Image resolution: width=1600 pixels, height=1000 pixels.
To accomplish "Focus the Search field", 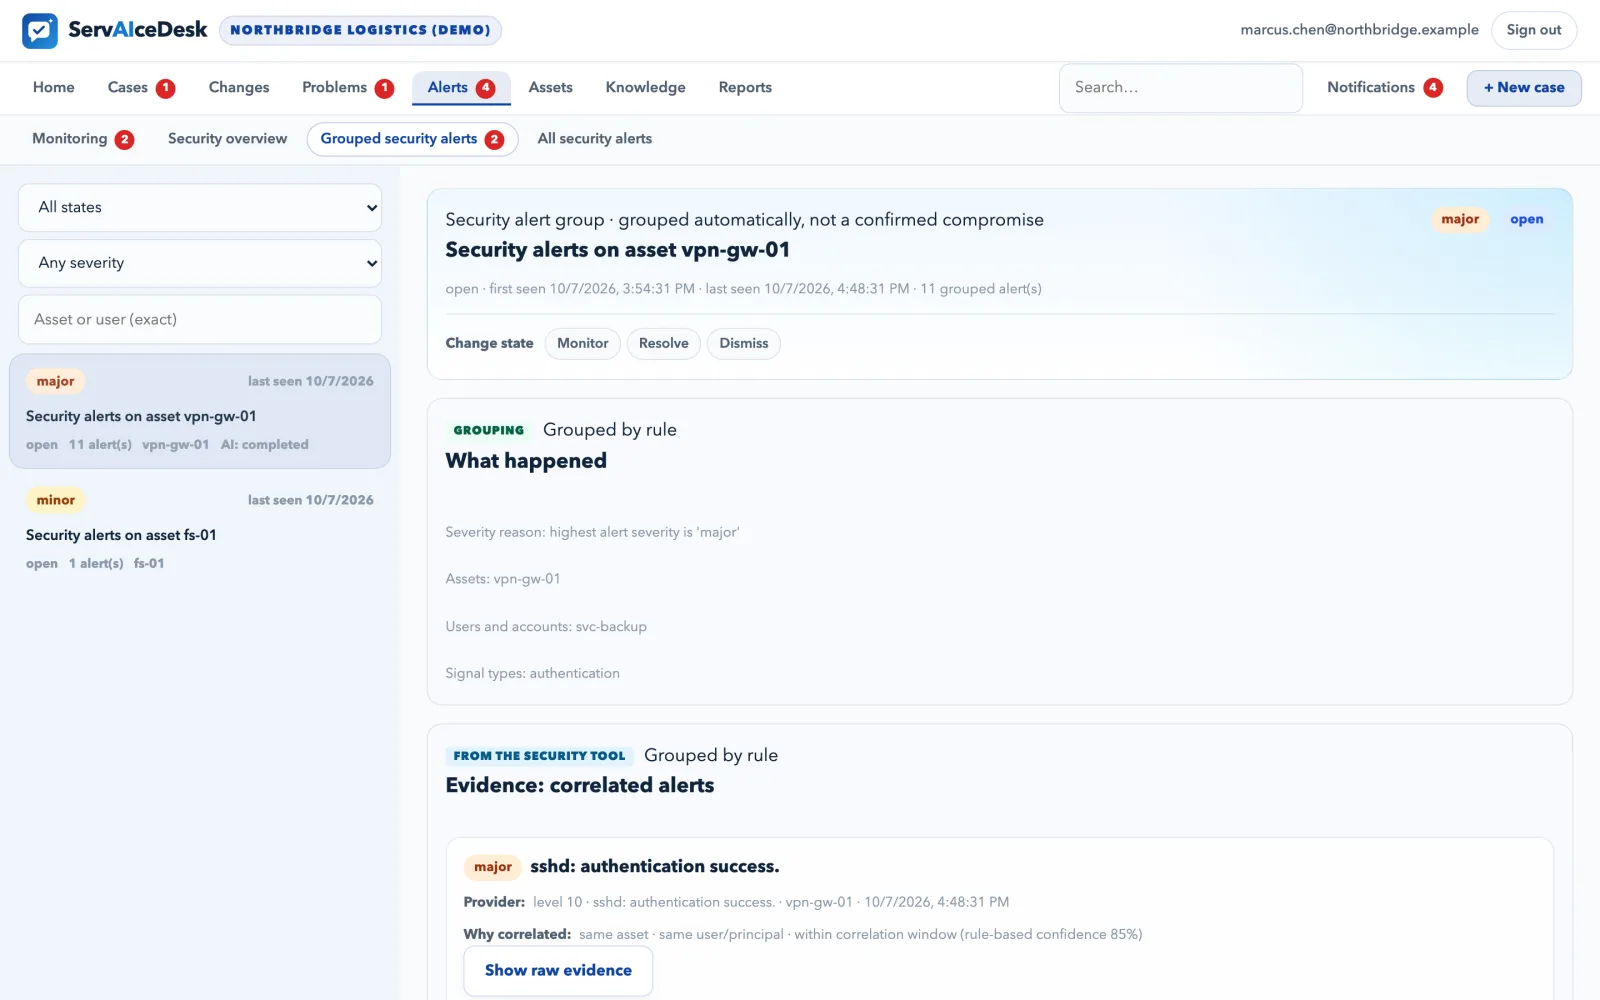I will coord(1180,88).
